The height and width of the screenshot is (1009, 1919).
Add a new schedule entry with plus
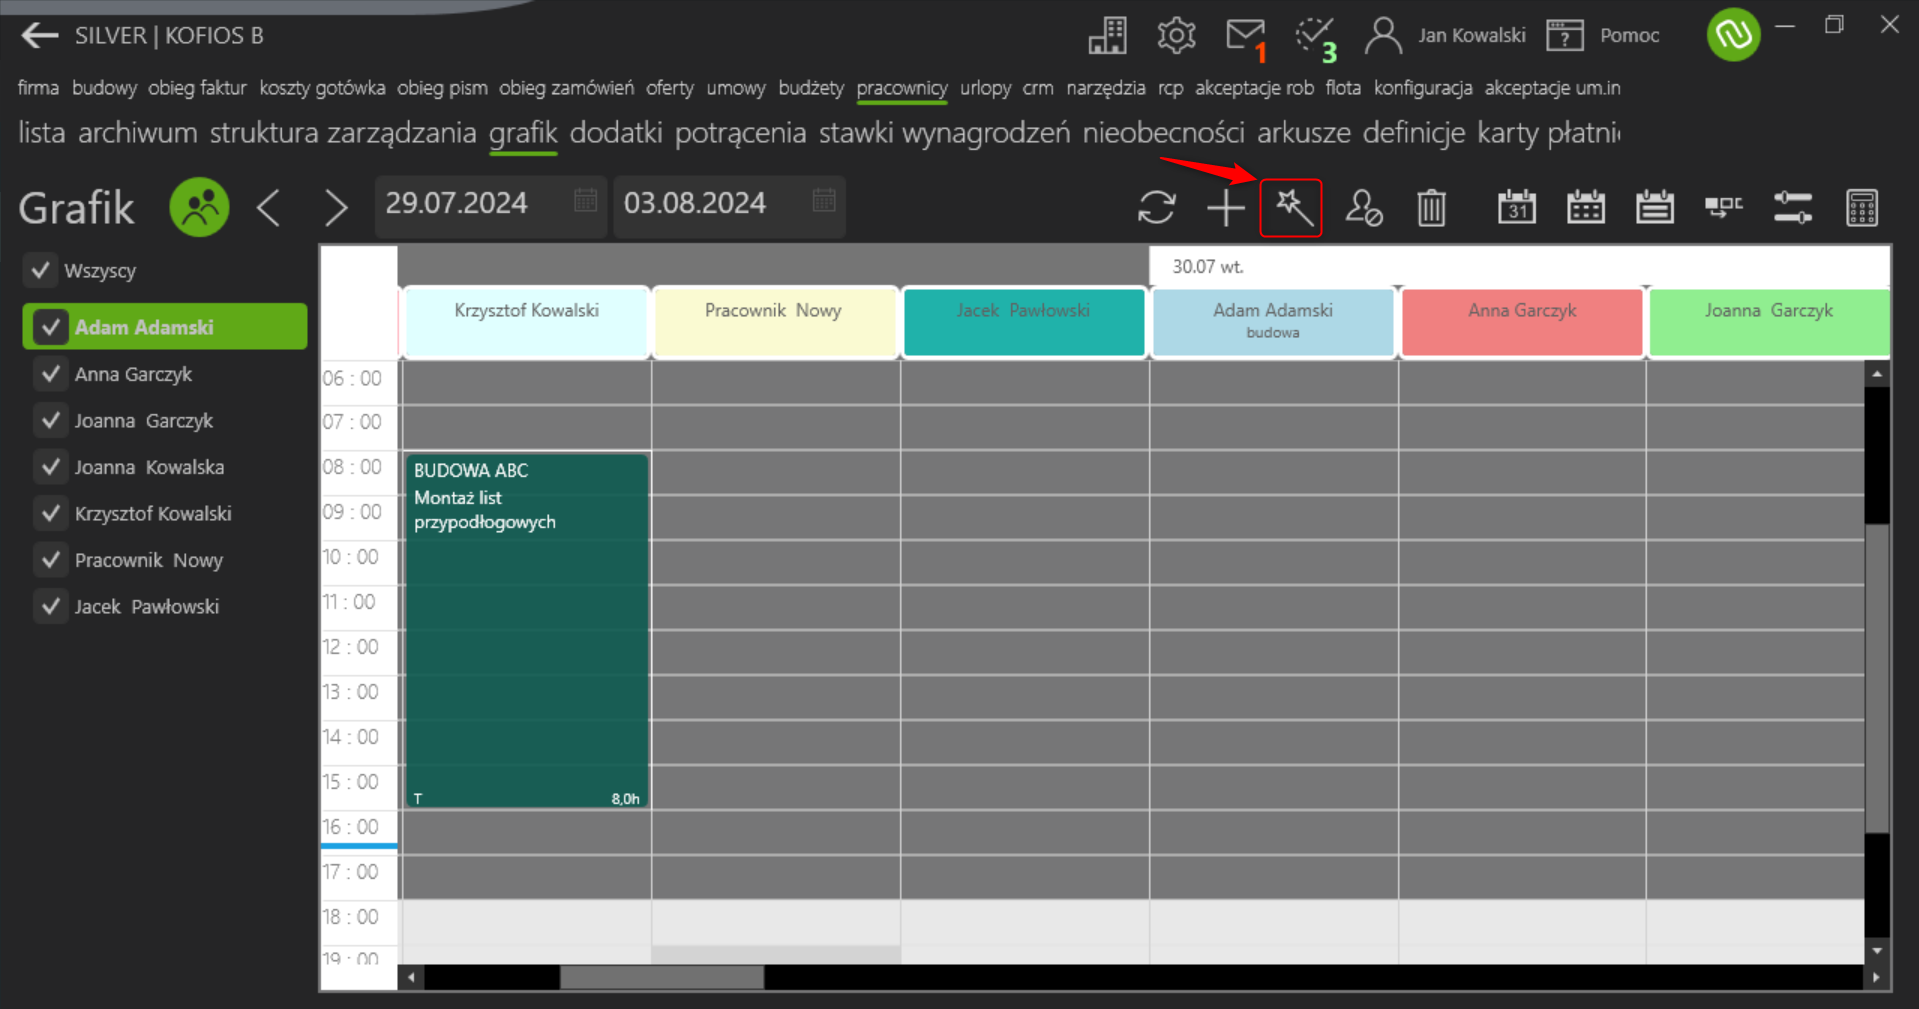[1225, 208]
